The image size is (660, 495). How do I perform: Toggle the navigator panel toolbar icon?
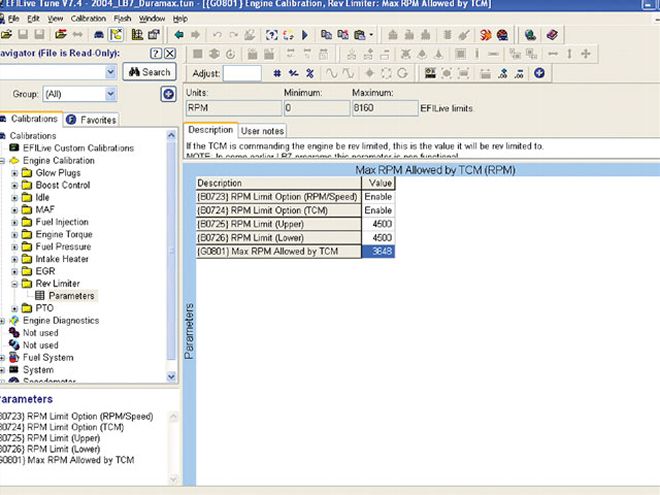tap(116, 35)
